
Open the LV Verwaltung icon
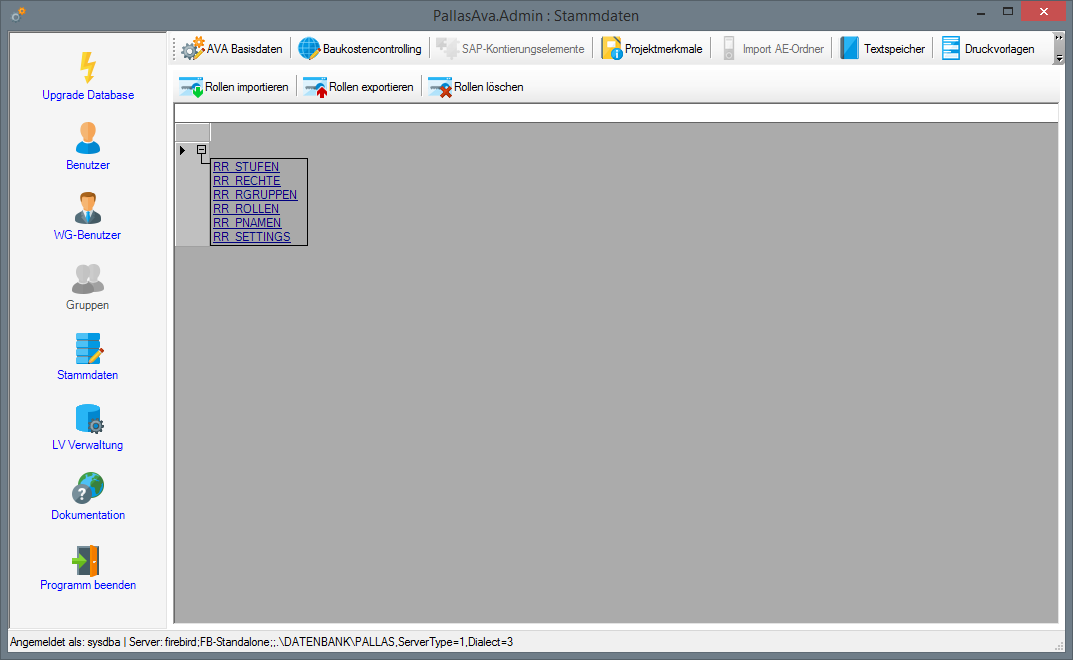89,419
